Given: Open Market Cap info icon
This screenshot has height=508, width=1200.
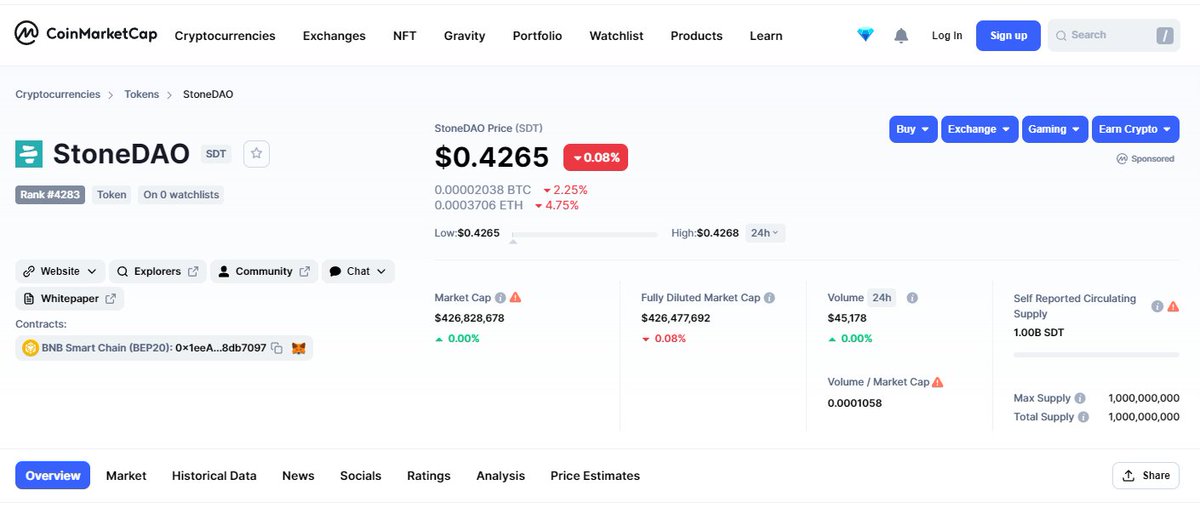Looking at the screenshot, I should (x=500, y=298).
